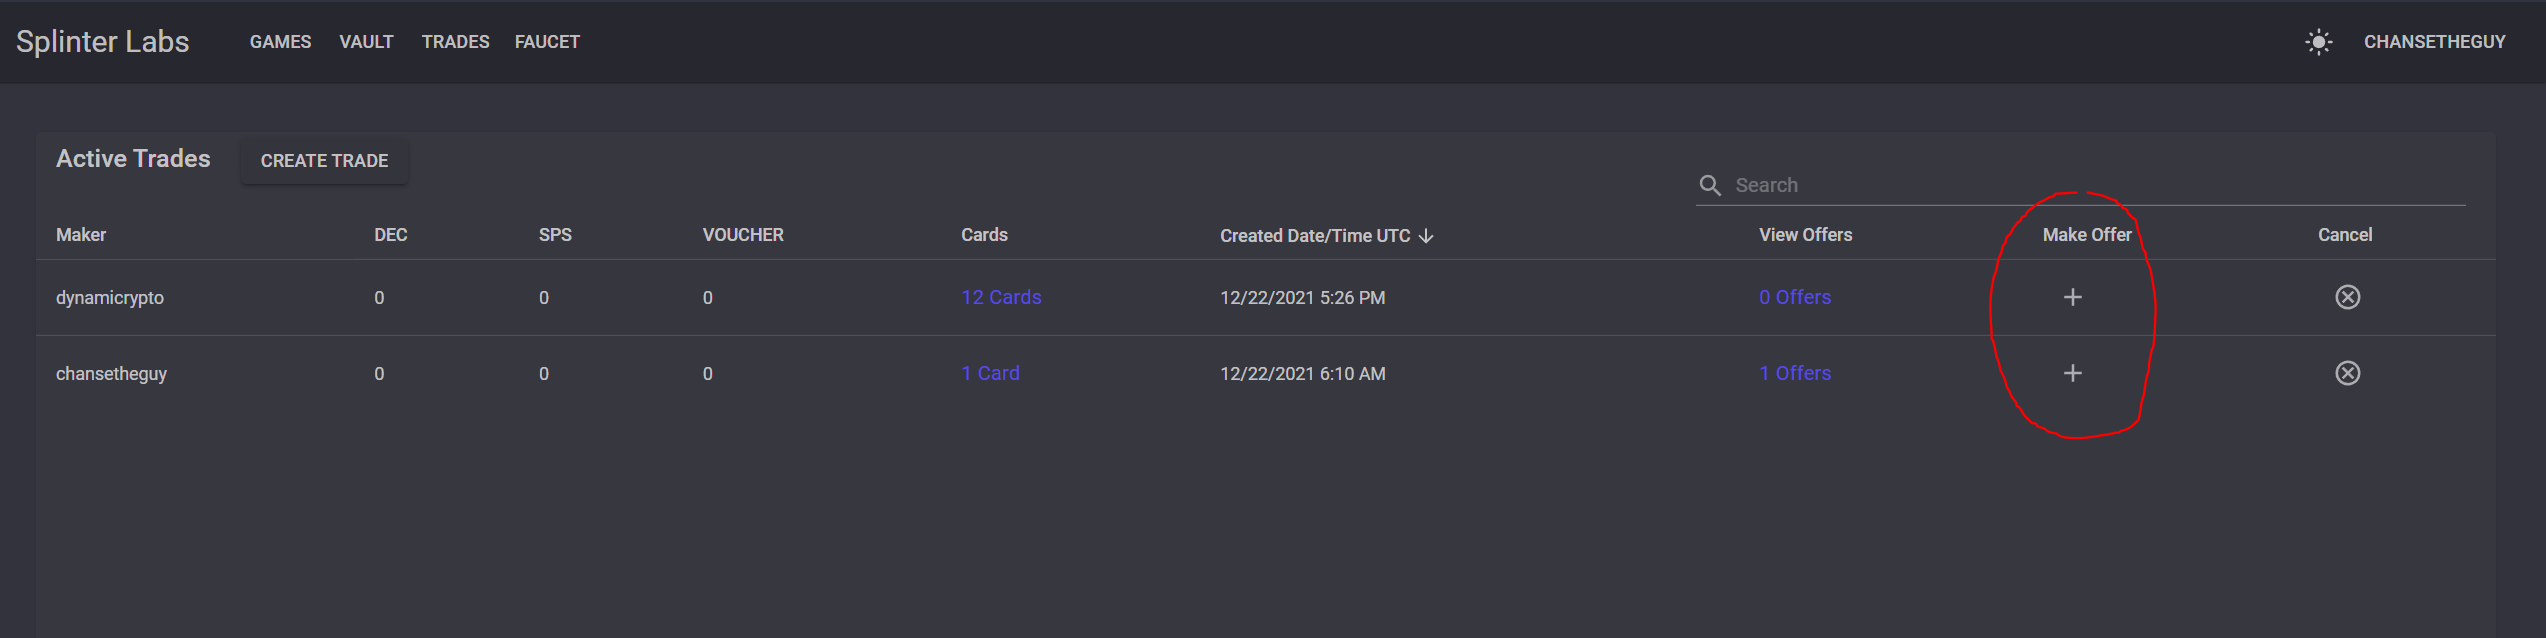
Task: Open the 0 Offers link
Action: (x=1795, y=297)
